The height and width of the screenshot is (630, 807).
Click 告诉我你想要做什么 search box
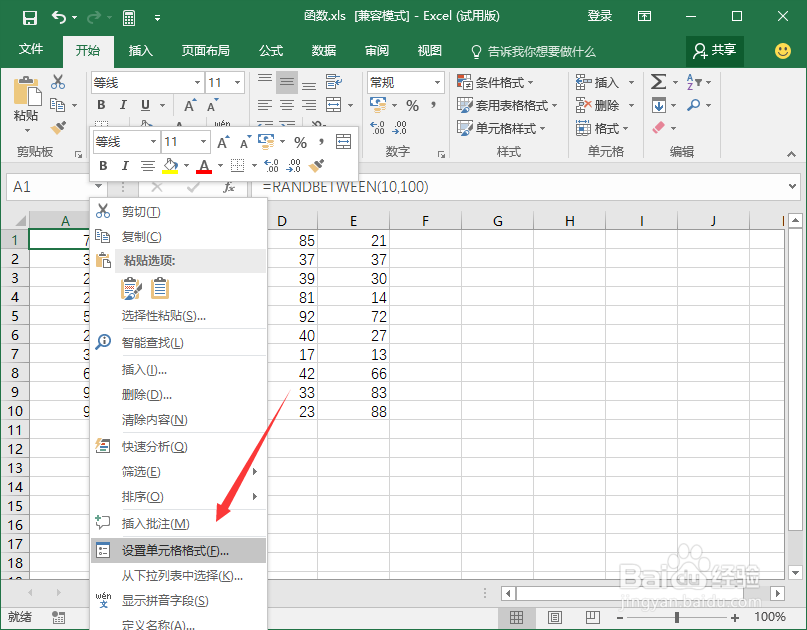[x=534, y=51]
